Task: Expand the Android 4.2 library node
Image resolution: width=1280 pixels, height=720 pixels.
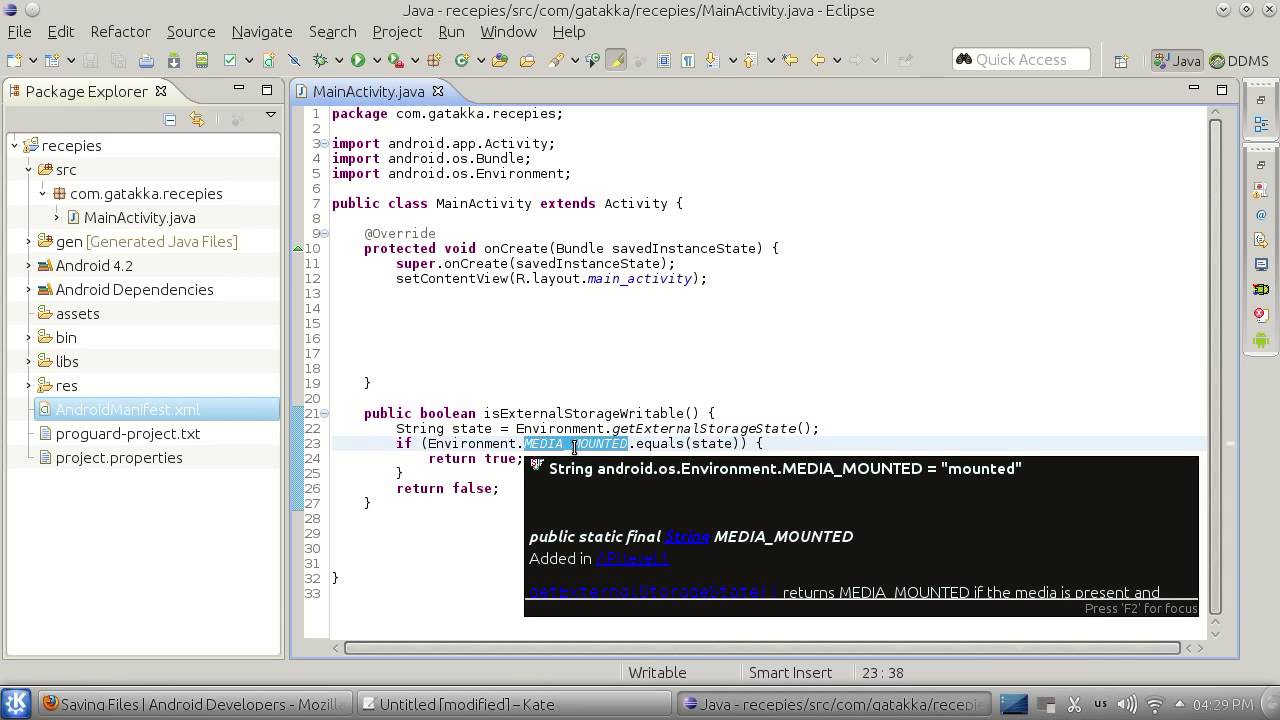Action: [29, 265]
